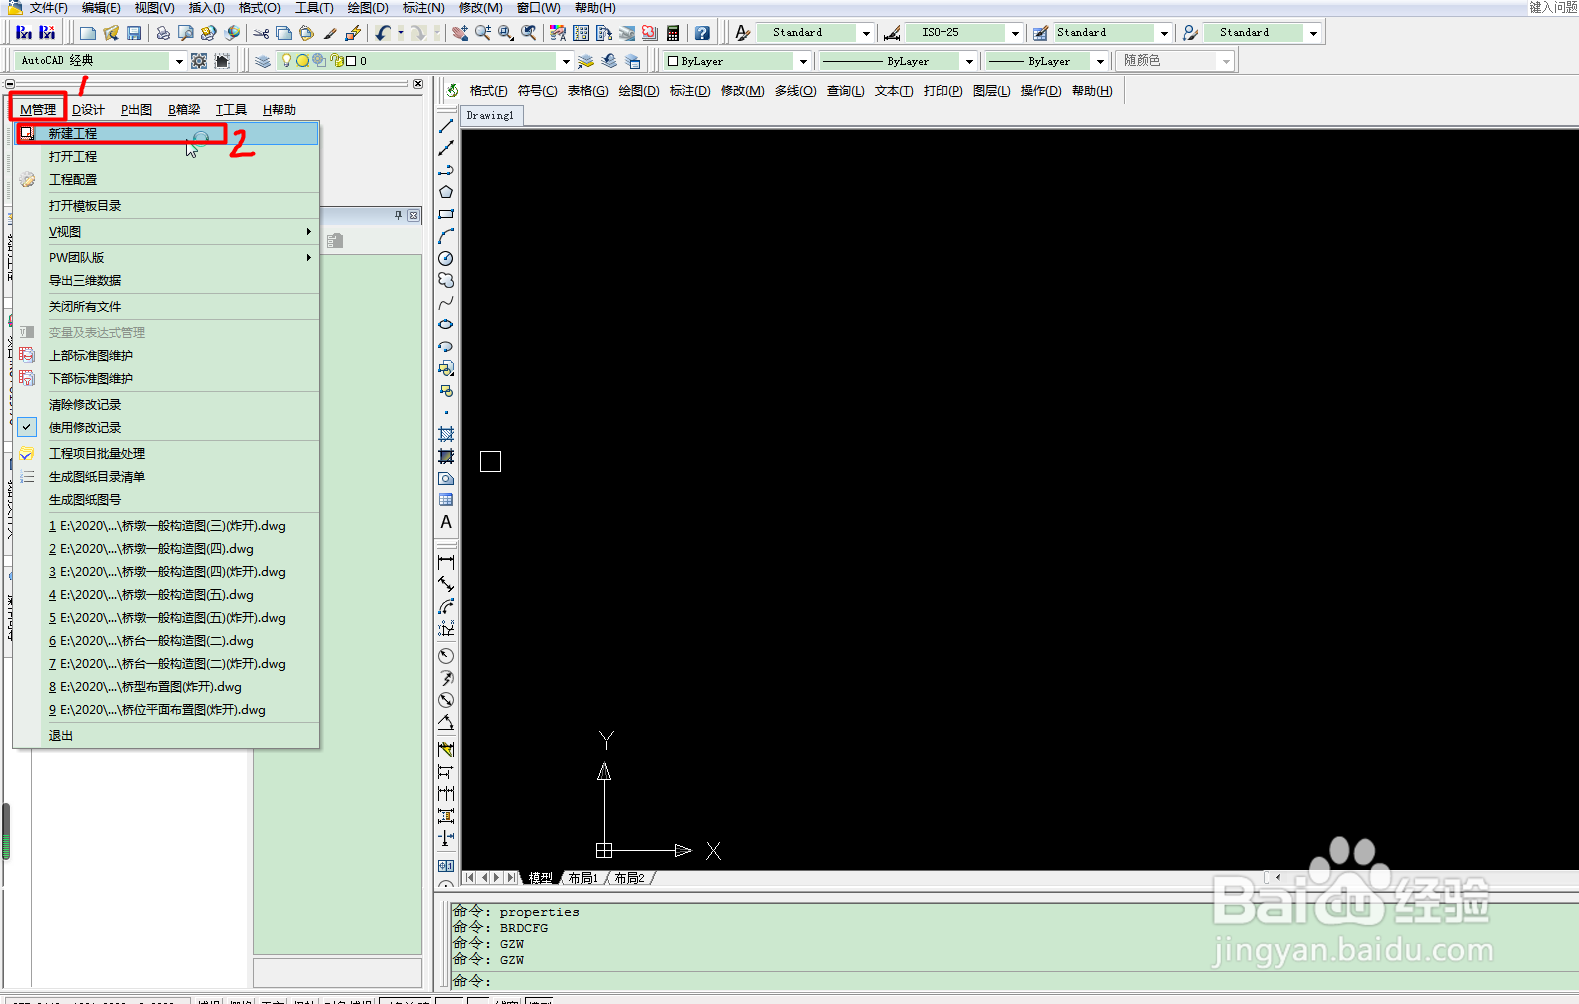Click 关闭所有文件 menu entry
The height and width of the screenshot is (1004, 1579).
pos(167,307)
